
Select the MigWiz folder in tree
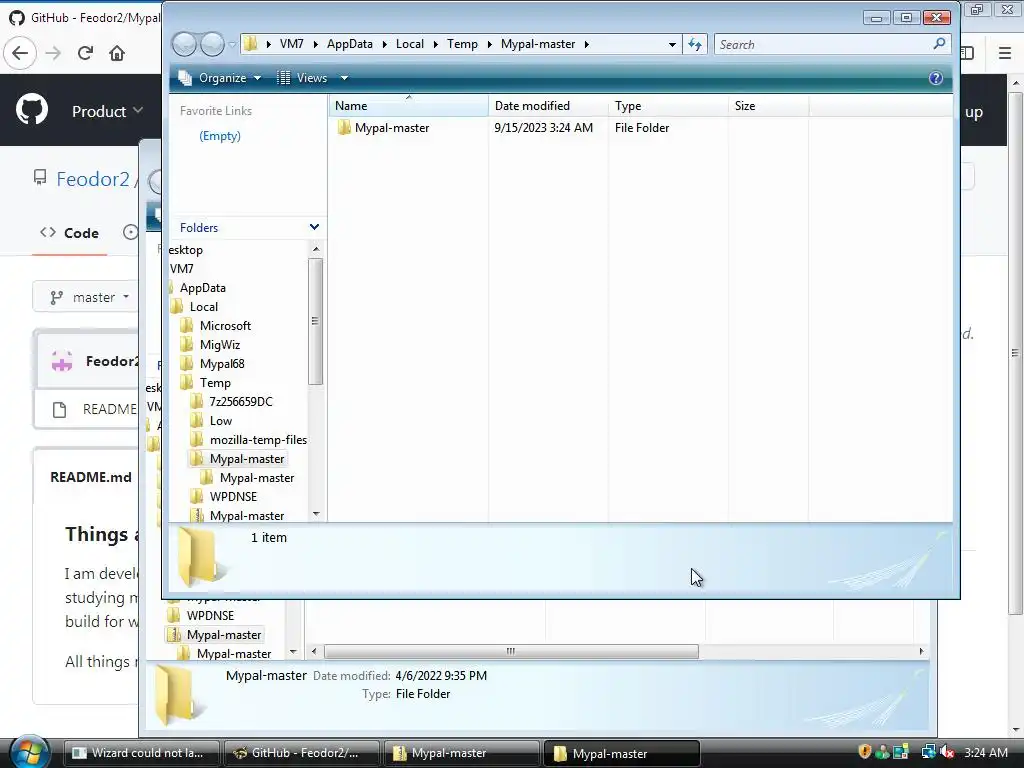[x=219, y=344]
